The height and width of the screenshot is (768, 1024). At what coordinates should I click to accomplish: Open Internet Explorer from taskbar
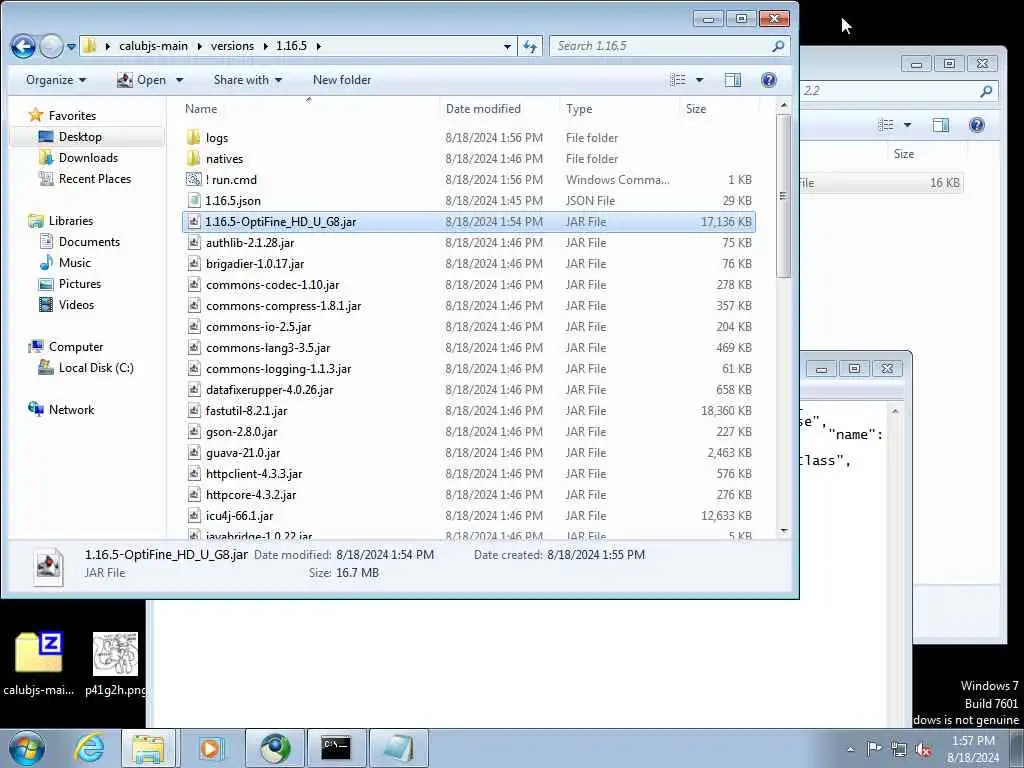point(89,748)
